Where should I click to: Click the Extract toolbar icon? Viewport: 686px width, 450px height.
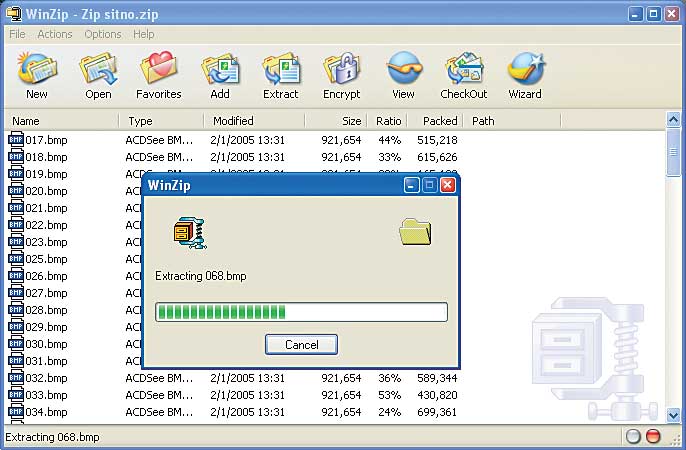tap(281, 68)
